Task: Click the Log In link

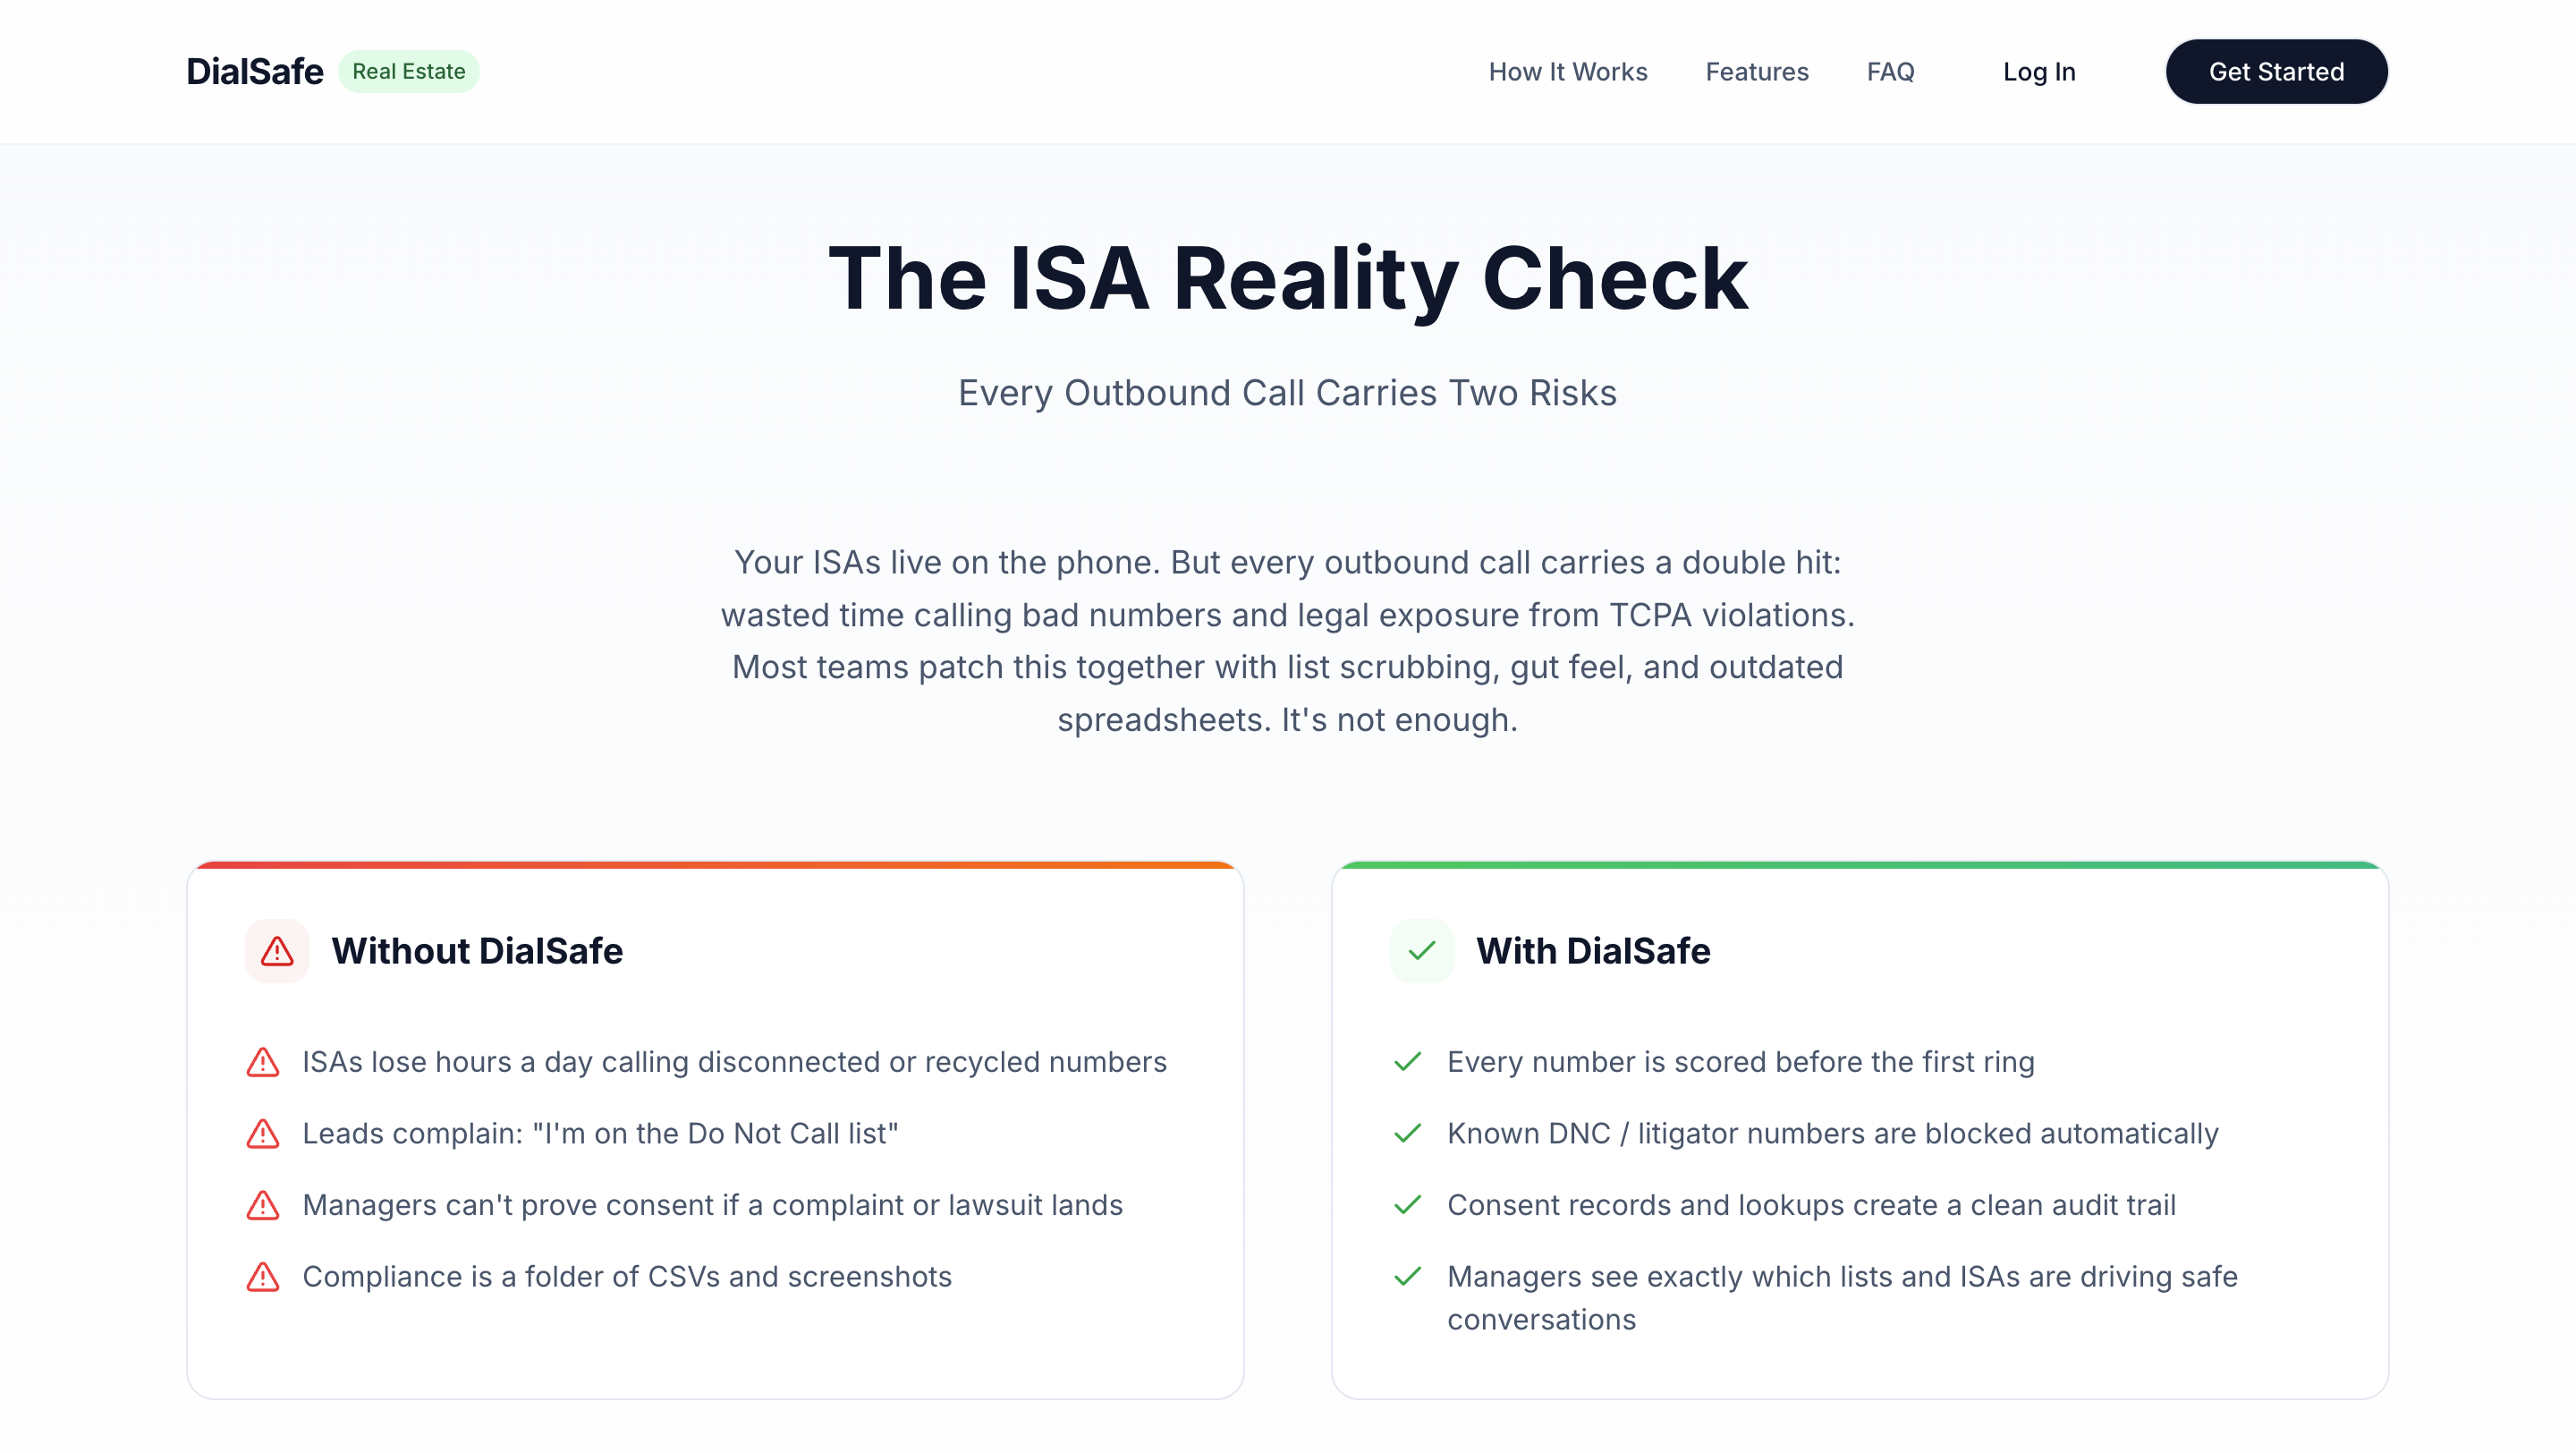Action: coord(2039,71)
